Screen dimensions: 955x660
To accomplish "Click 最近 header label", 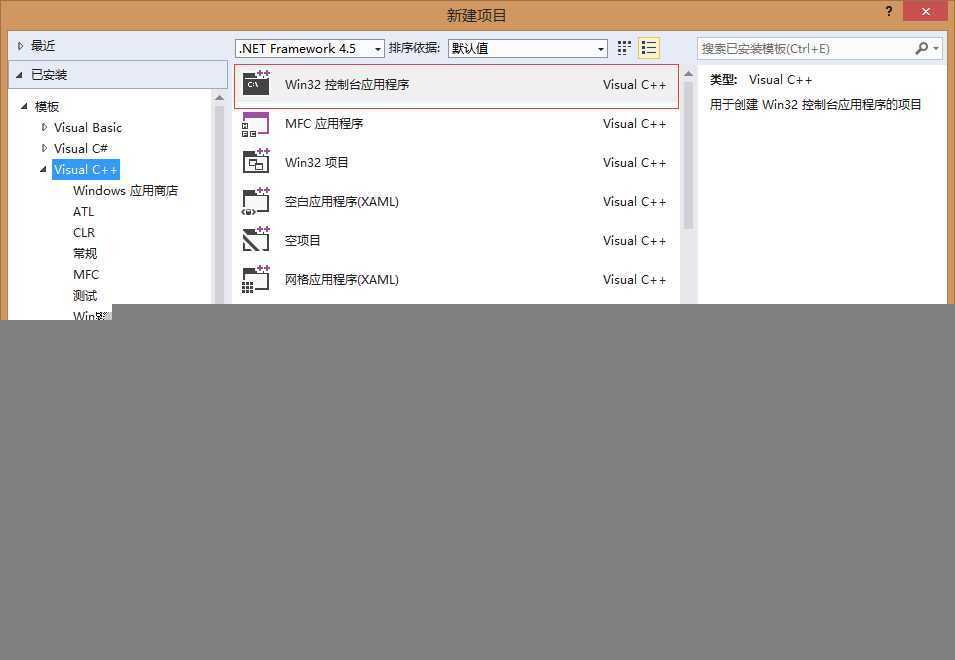I will pyautogui.click(x=43, y=46).
